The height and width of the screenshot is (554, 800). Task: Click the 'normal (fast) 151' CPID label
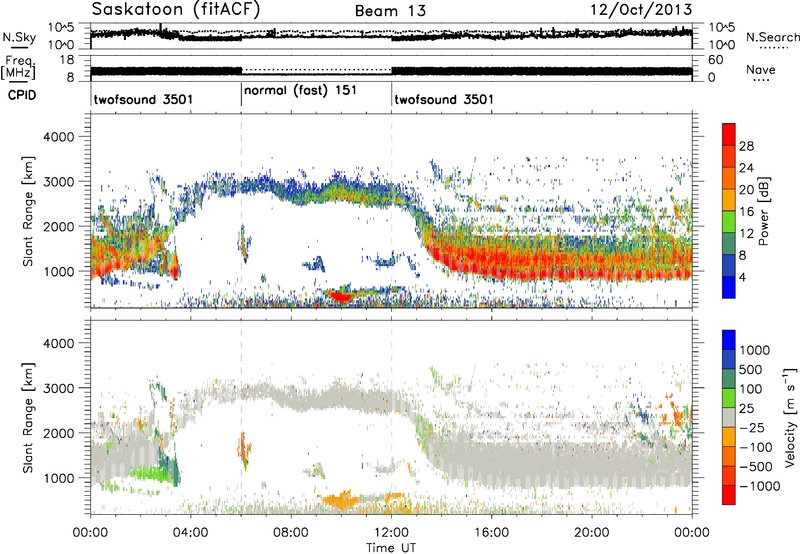point(300,91)
